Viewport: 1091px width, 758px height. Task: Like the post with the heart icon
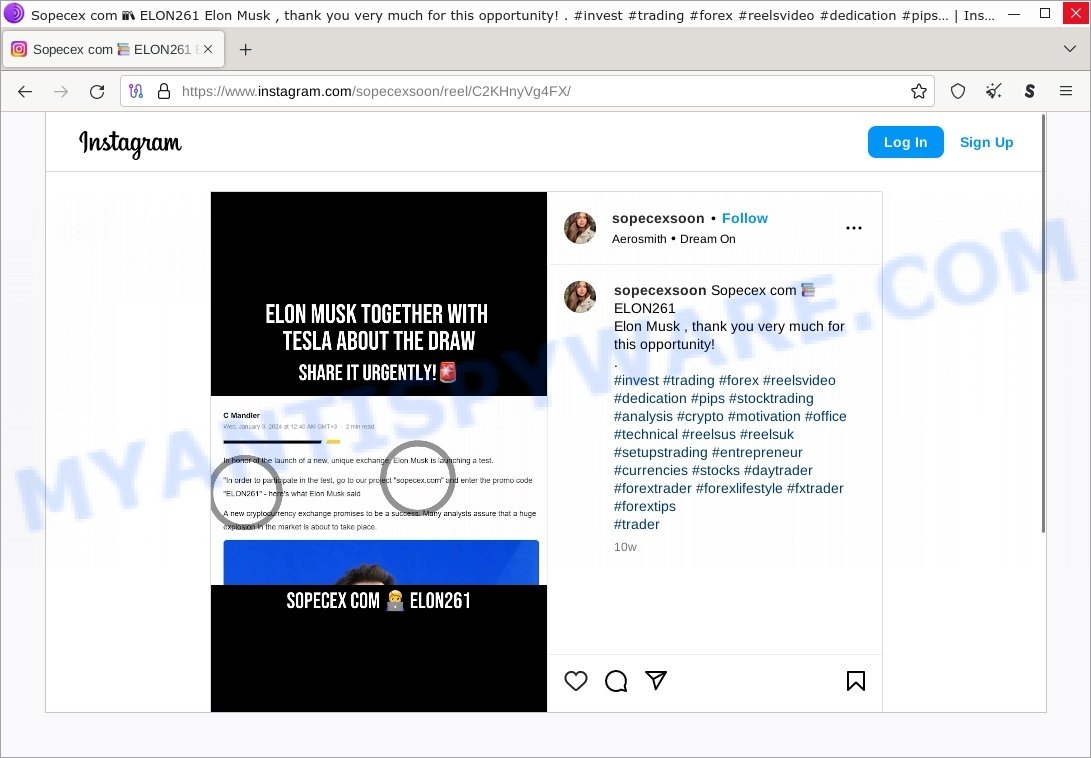575,681
